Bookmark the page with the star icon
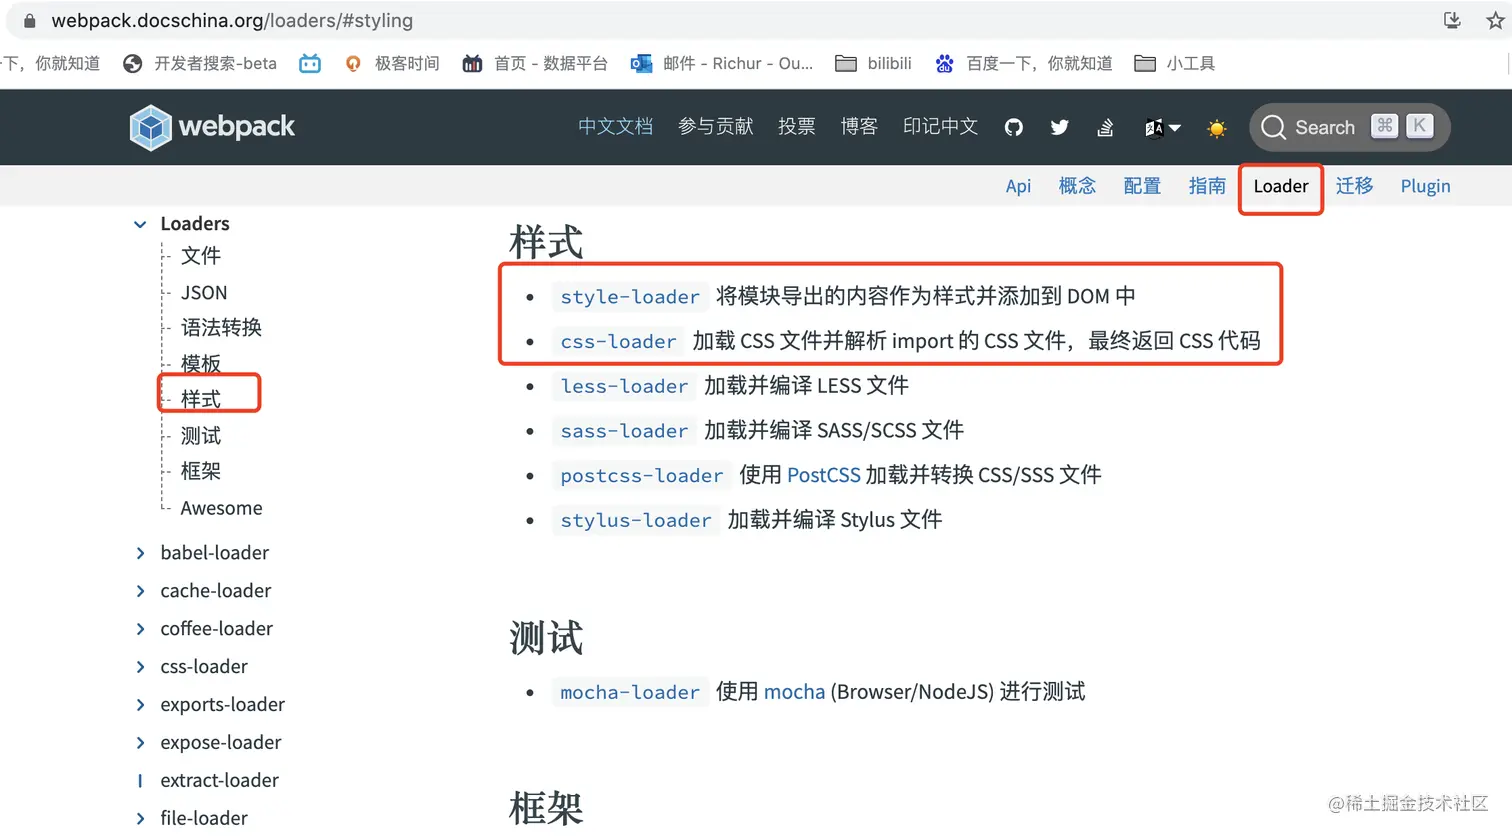Image resolution: width=1512 pixels, height=837 pixels. pos(1495,20)
